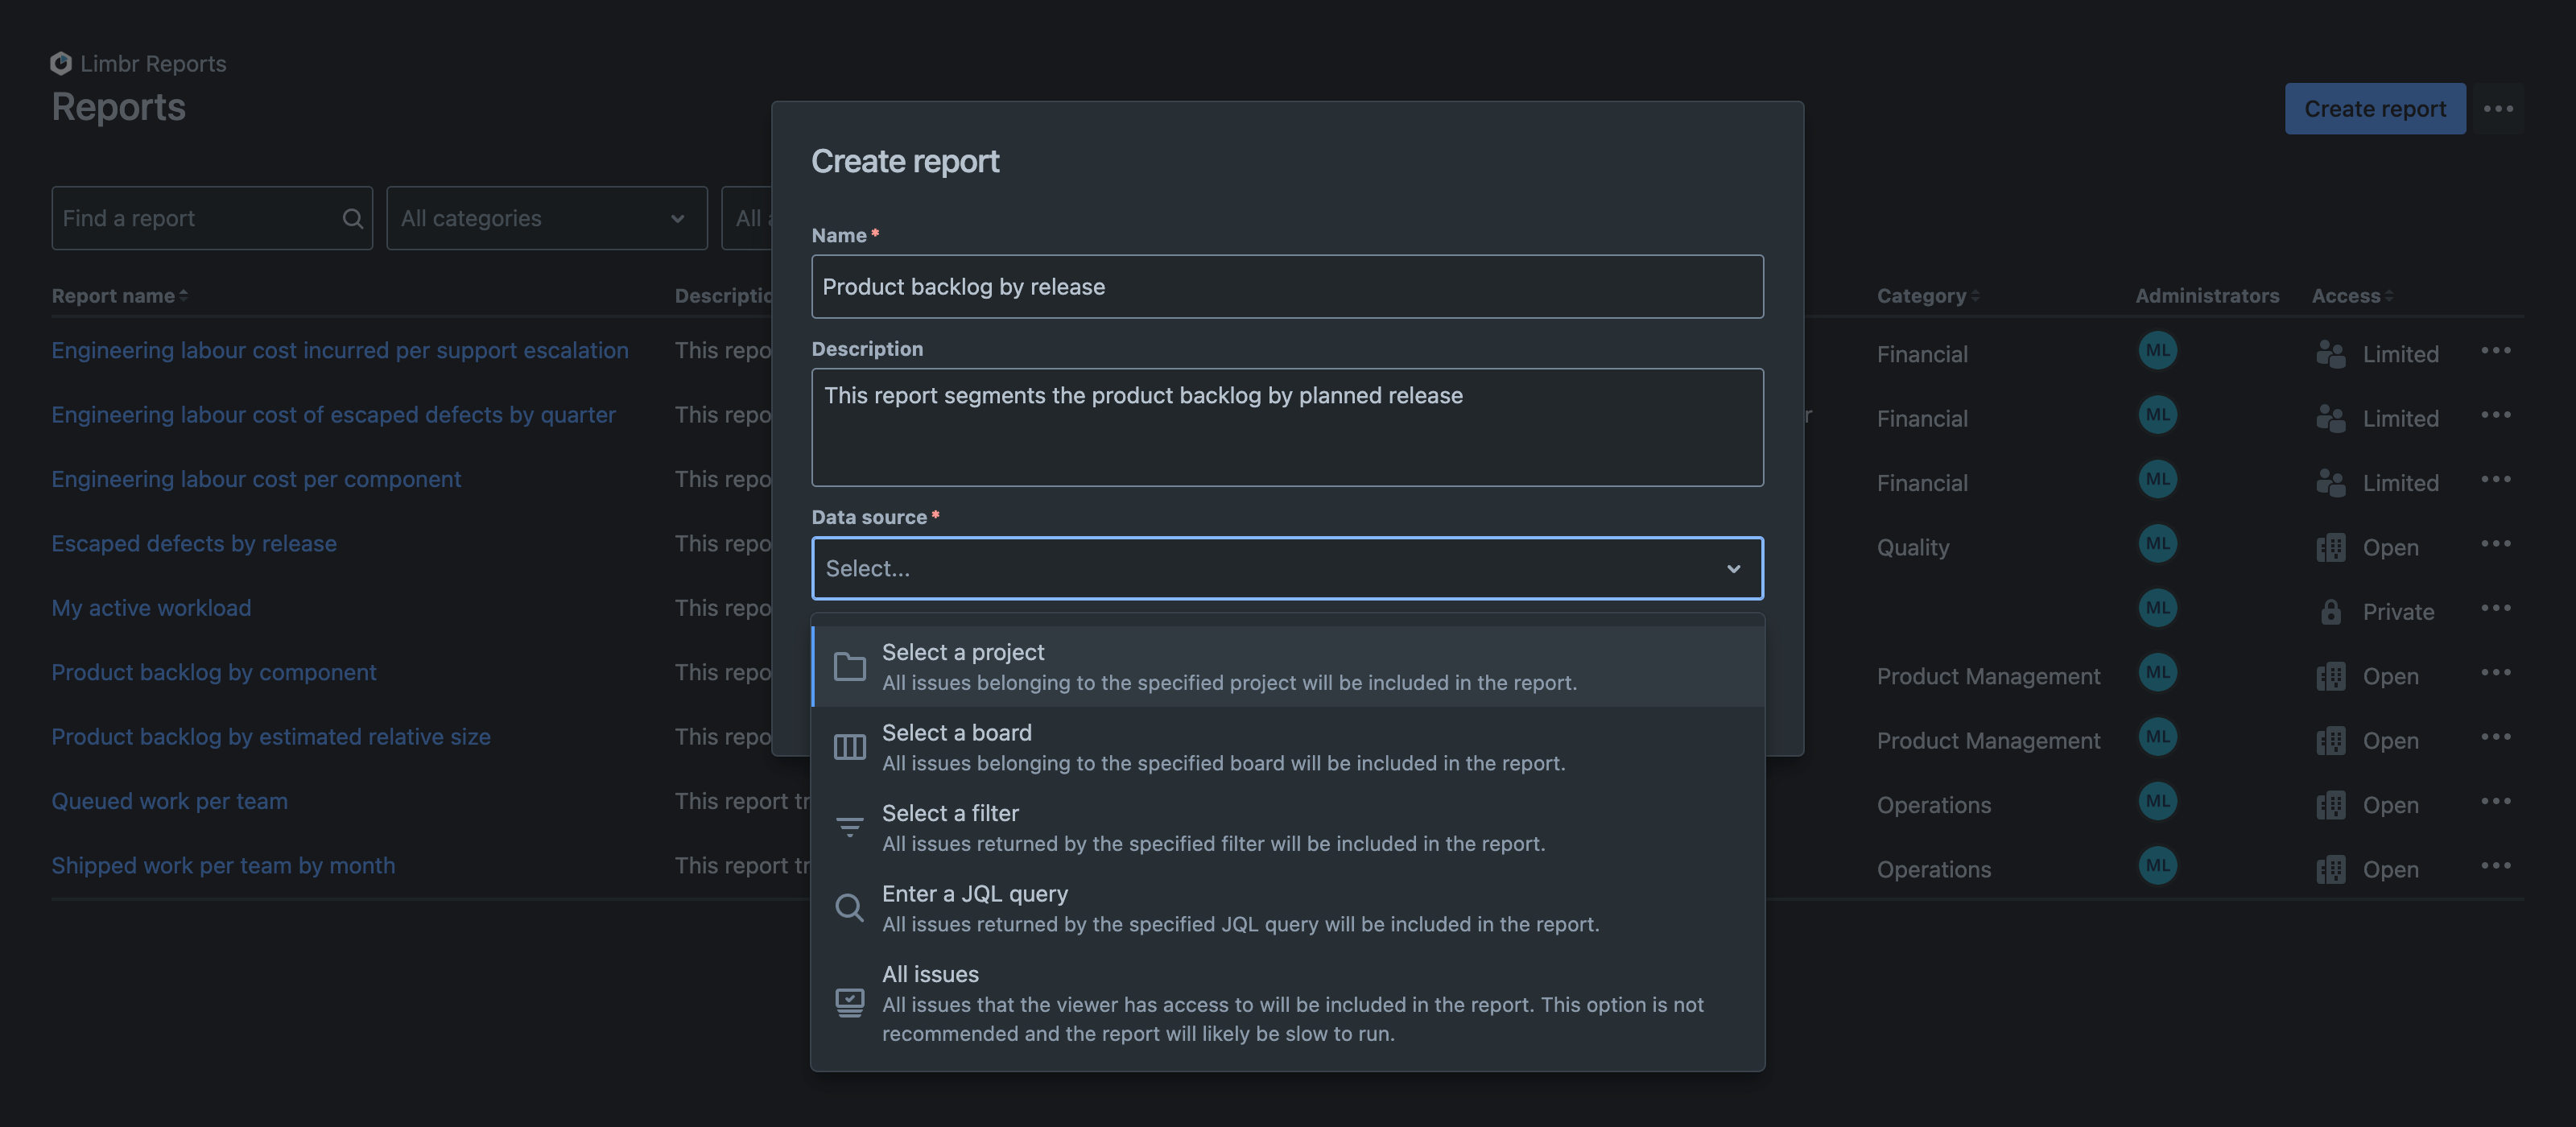This screenshot has height=1127, width=2576.
Task: Open row menu for Engineering labour cost incurred per support escalation
Action: (2496, 350)
